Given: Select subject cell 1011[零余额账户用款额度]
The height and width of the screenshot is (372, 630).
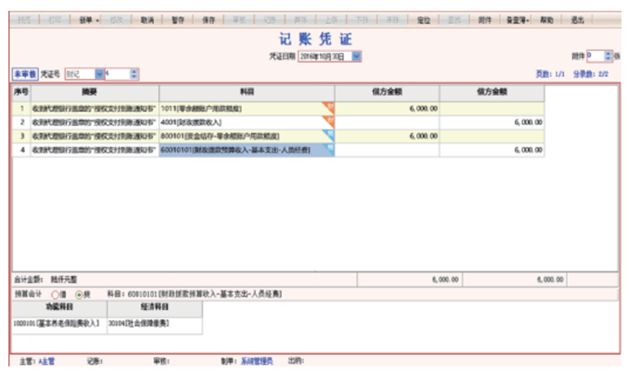Looking at the screenshot, I should click(x=247, y=108).
